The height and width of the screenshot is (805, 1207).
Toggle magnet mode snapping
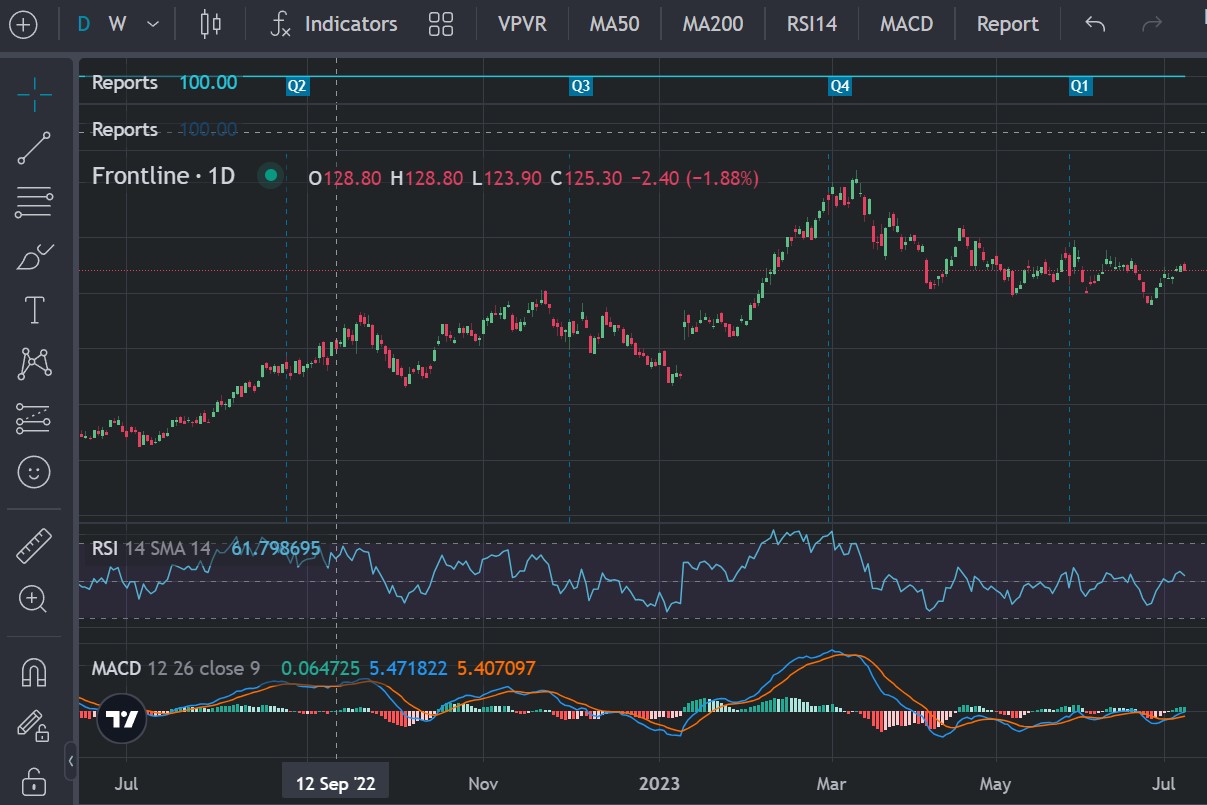click(x=35, y=673)
